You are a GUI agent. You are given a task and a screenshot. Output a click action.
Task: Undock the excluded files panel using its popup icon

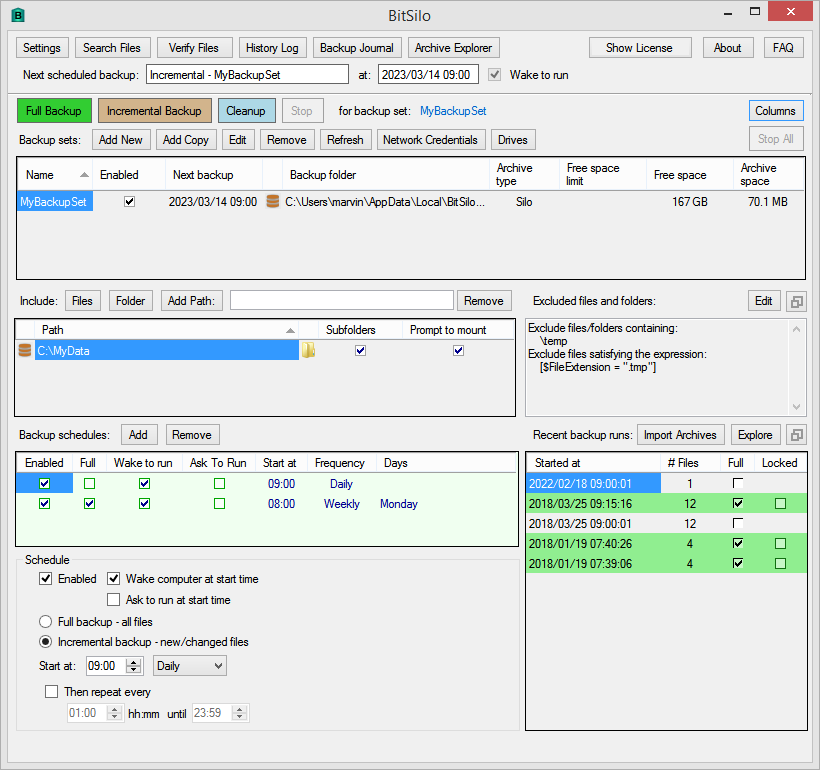tap(796, 300)
